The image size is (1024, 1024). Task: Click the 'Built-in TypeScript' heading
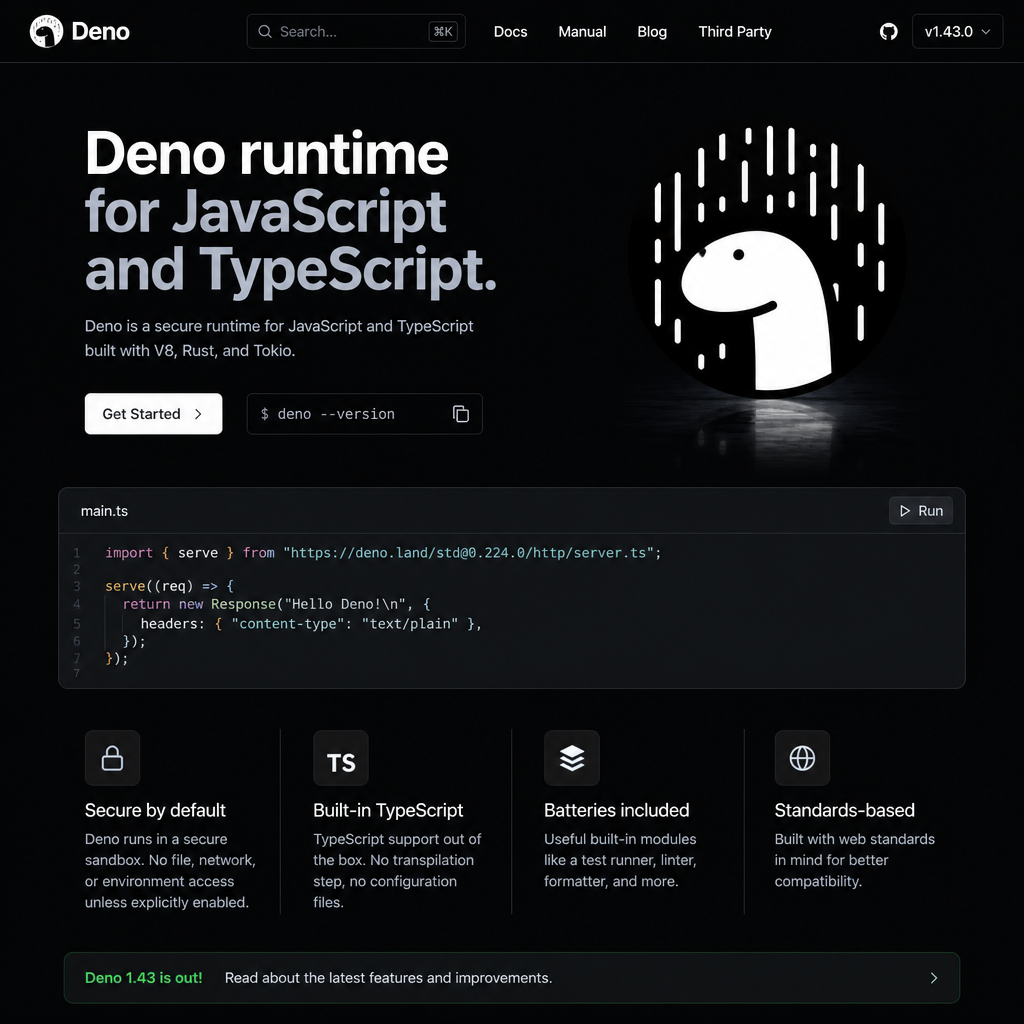(x=388, y=810)
